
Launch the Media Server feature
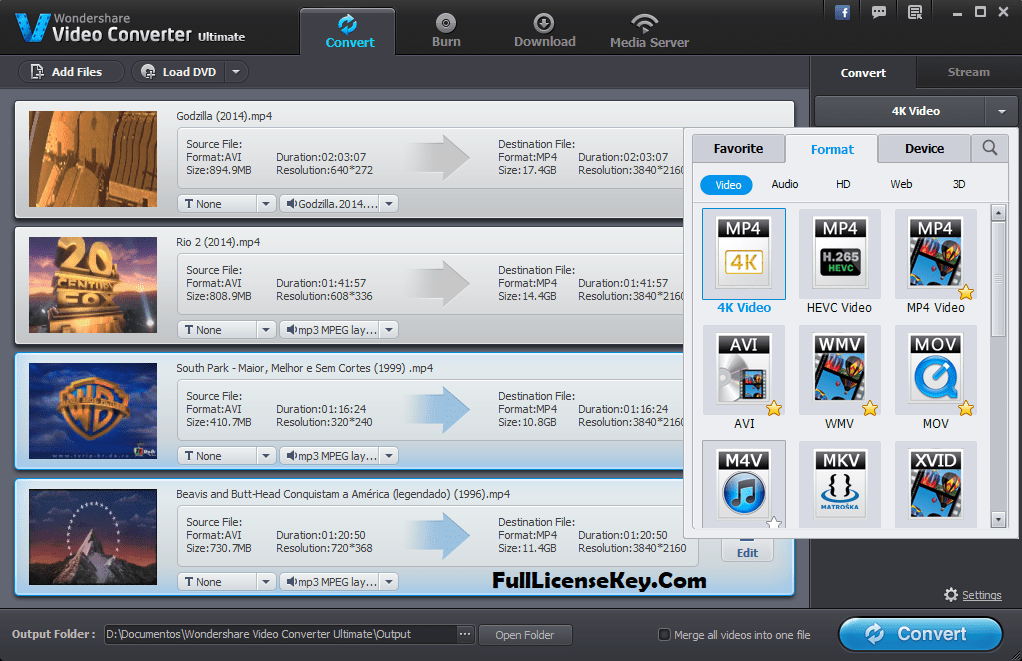pyautogui.click(x=648, y=30)
